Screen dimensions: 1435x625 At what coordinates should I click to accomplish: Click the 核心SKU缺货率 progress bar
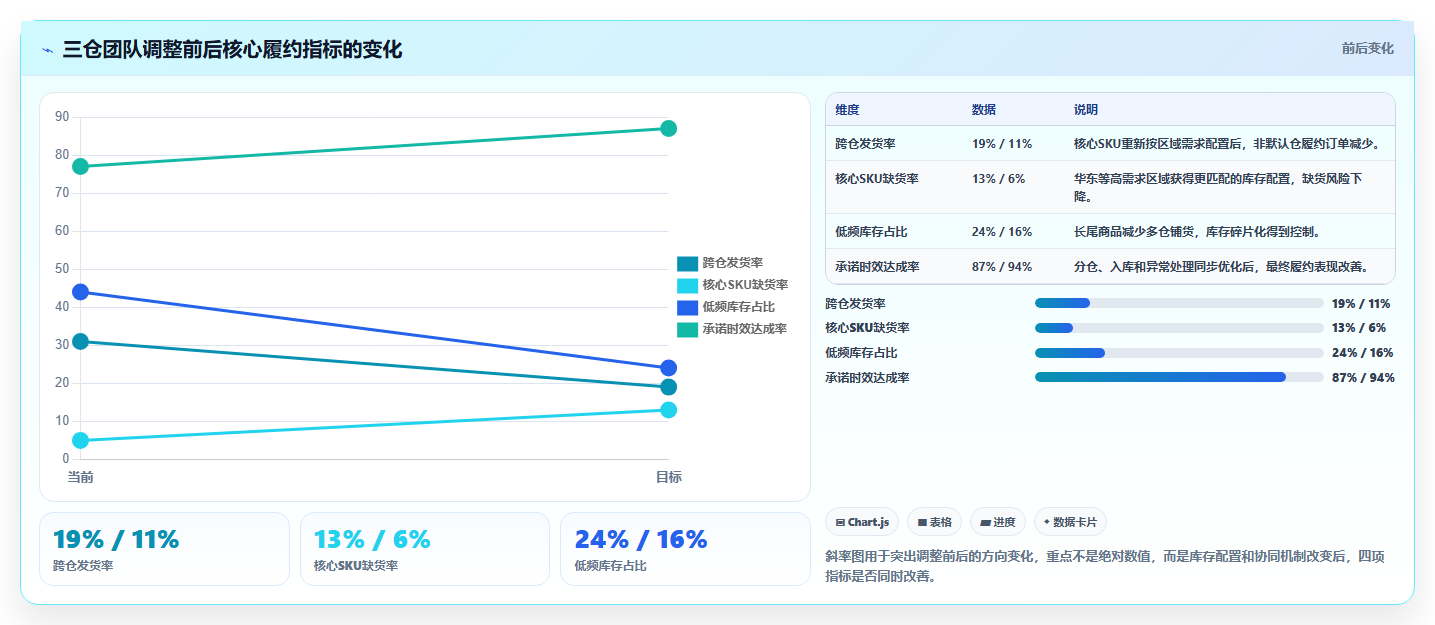pyautogui.click(x=1179, y=328)
